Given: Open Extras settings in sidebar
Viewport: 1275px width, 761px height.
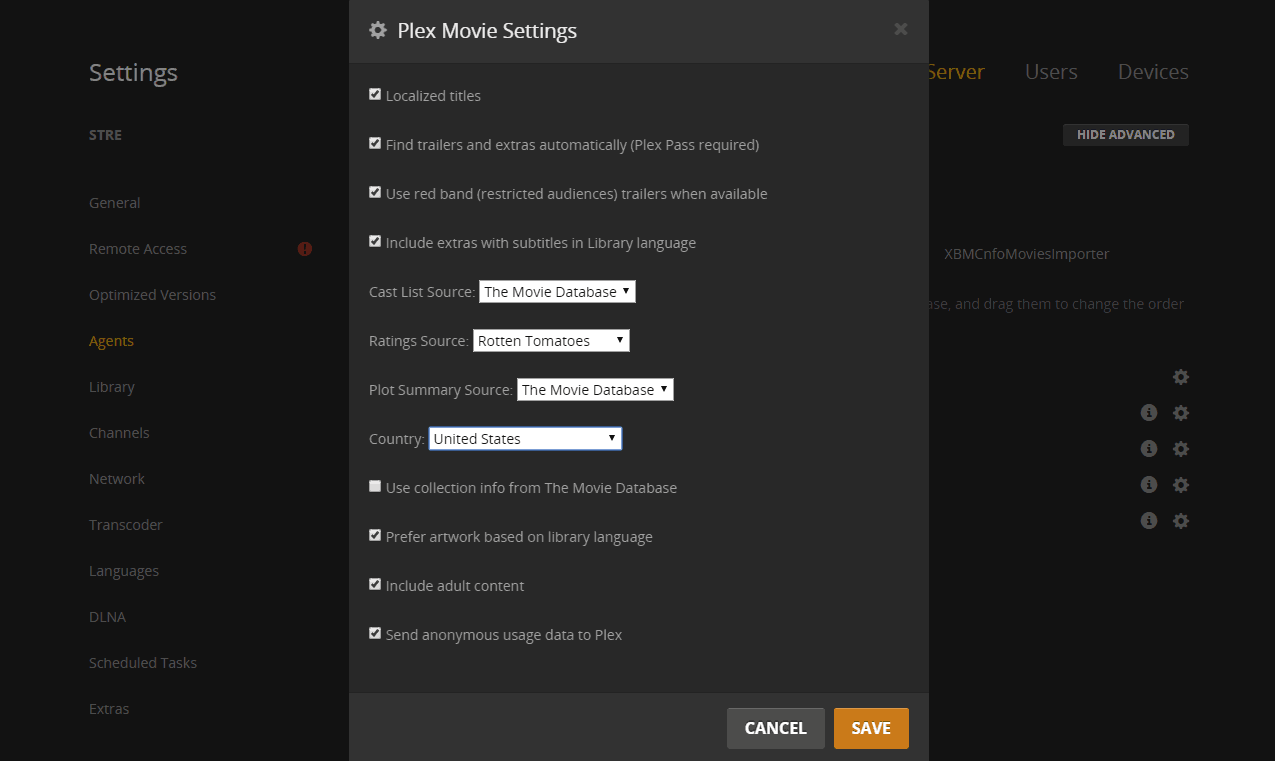Looking at the screenshot, I should click(109, 709).
